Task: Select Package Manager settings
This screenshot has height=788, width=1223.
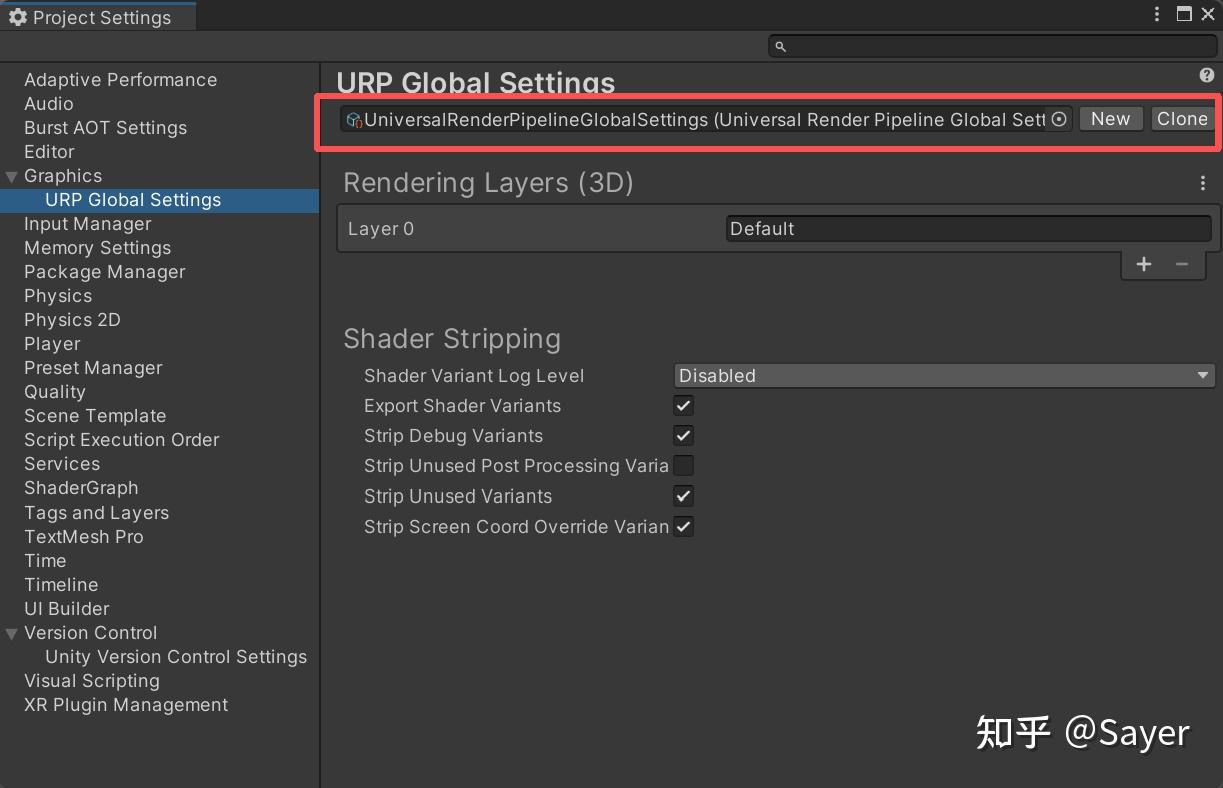Action: pos(104,272)
